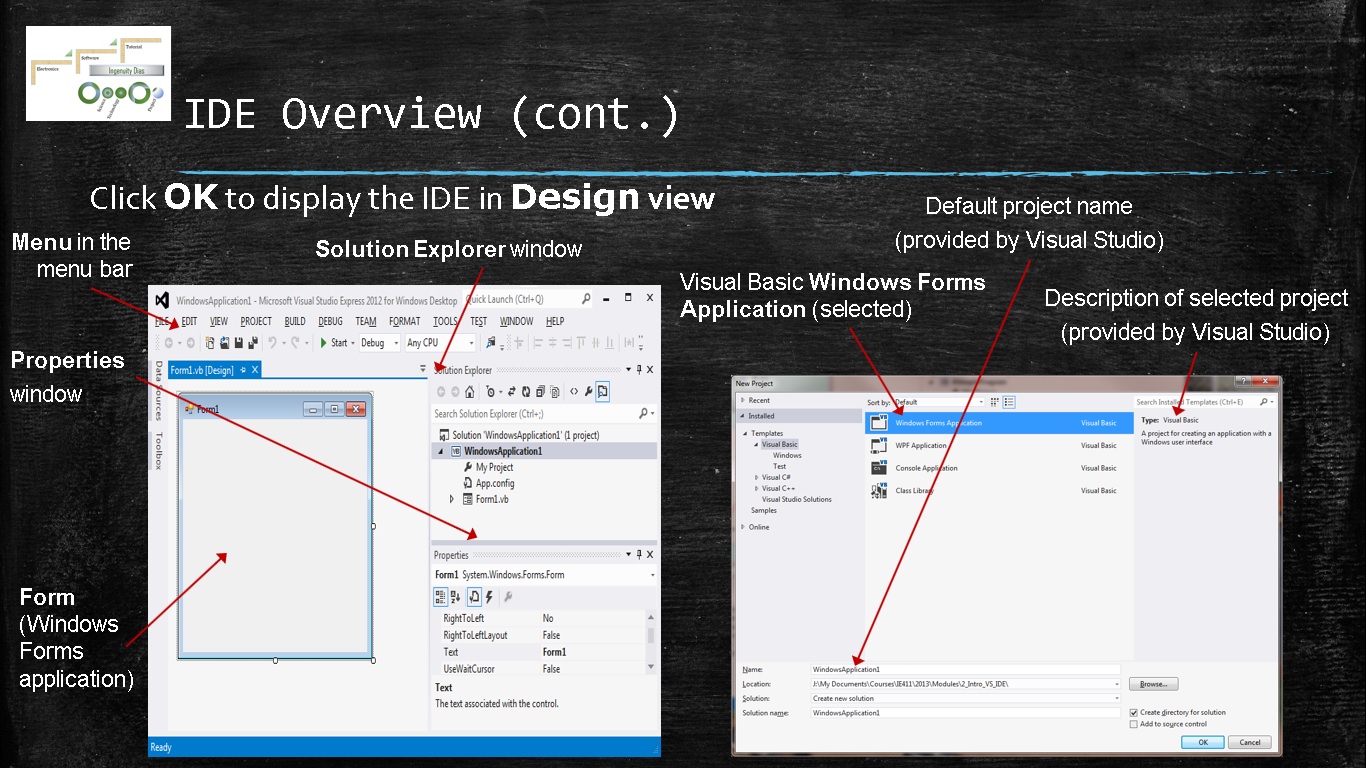Click the Save All toolbar icon
The height and width of the screenshot is (768, 1366).
click(253, 343)
